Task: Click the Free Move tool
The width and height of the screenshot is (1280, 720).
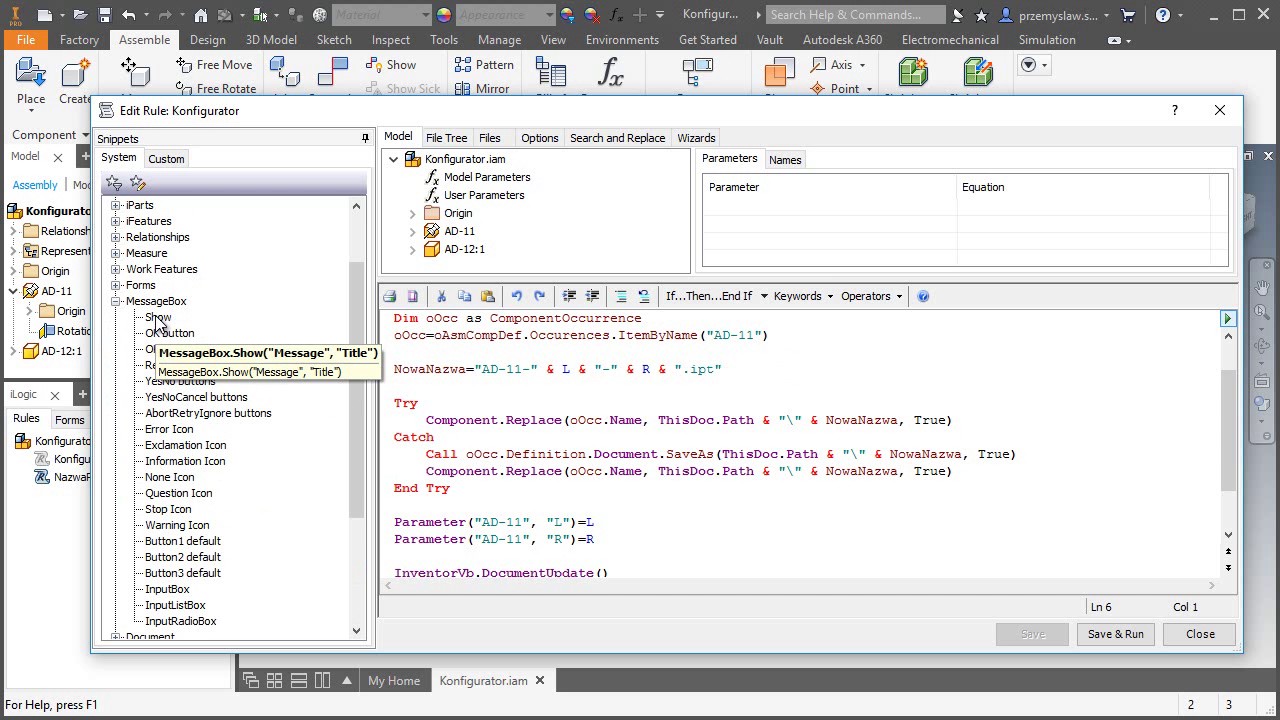Action: click(x=214, y=65)
